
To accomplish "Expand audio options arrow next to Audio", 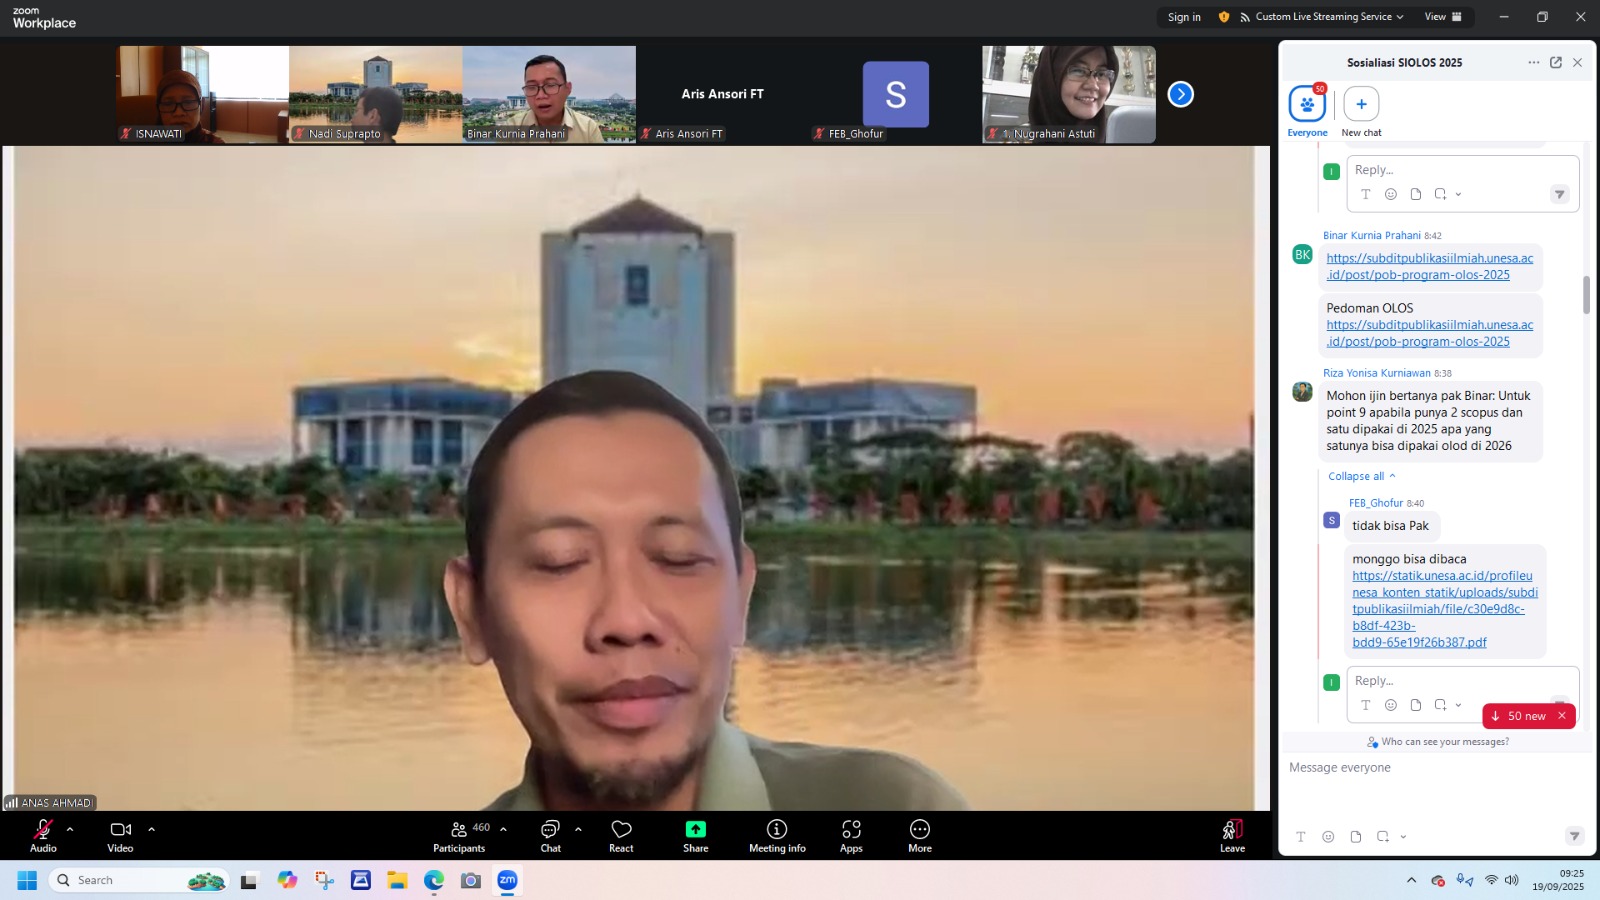I will point(70,829).
